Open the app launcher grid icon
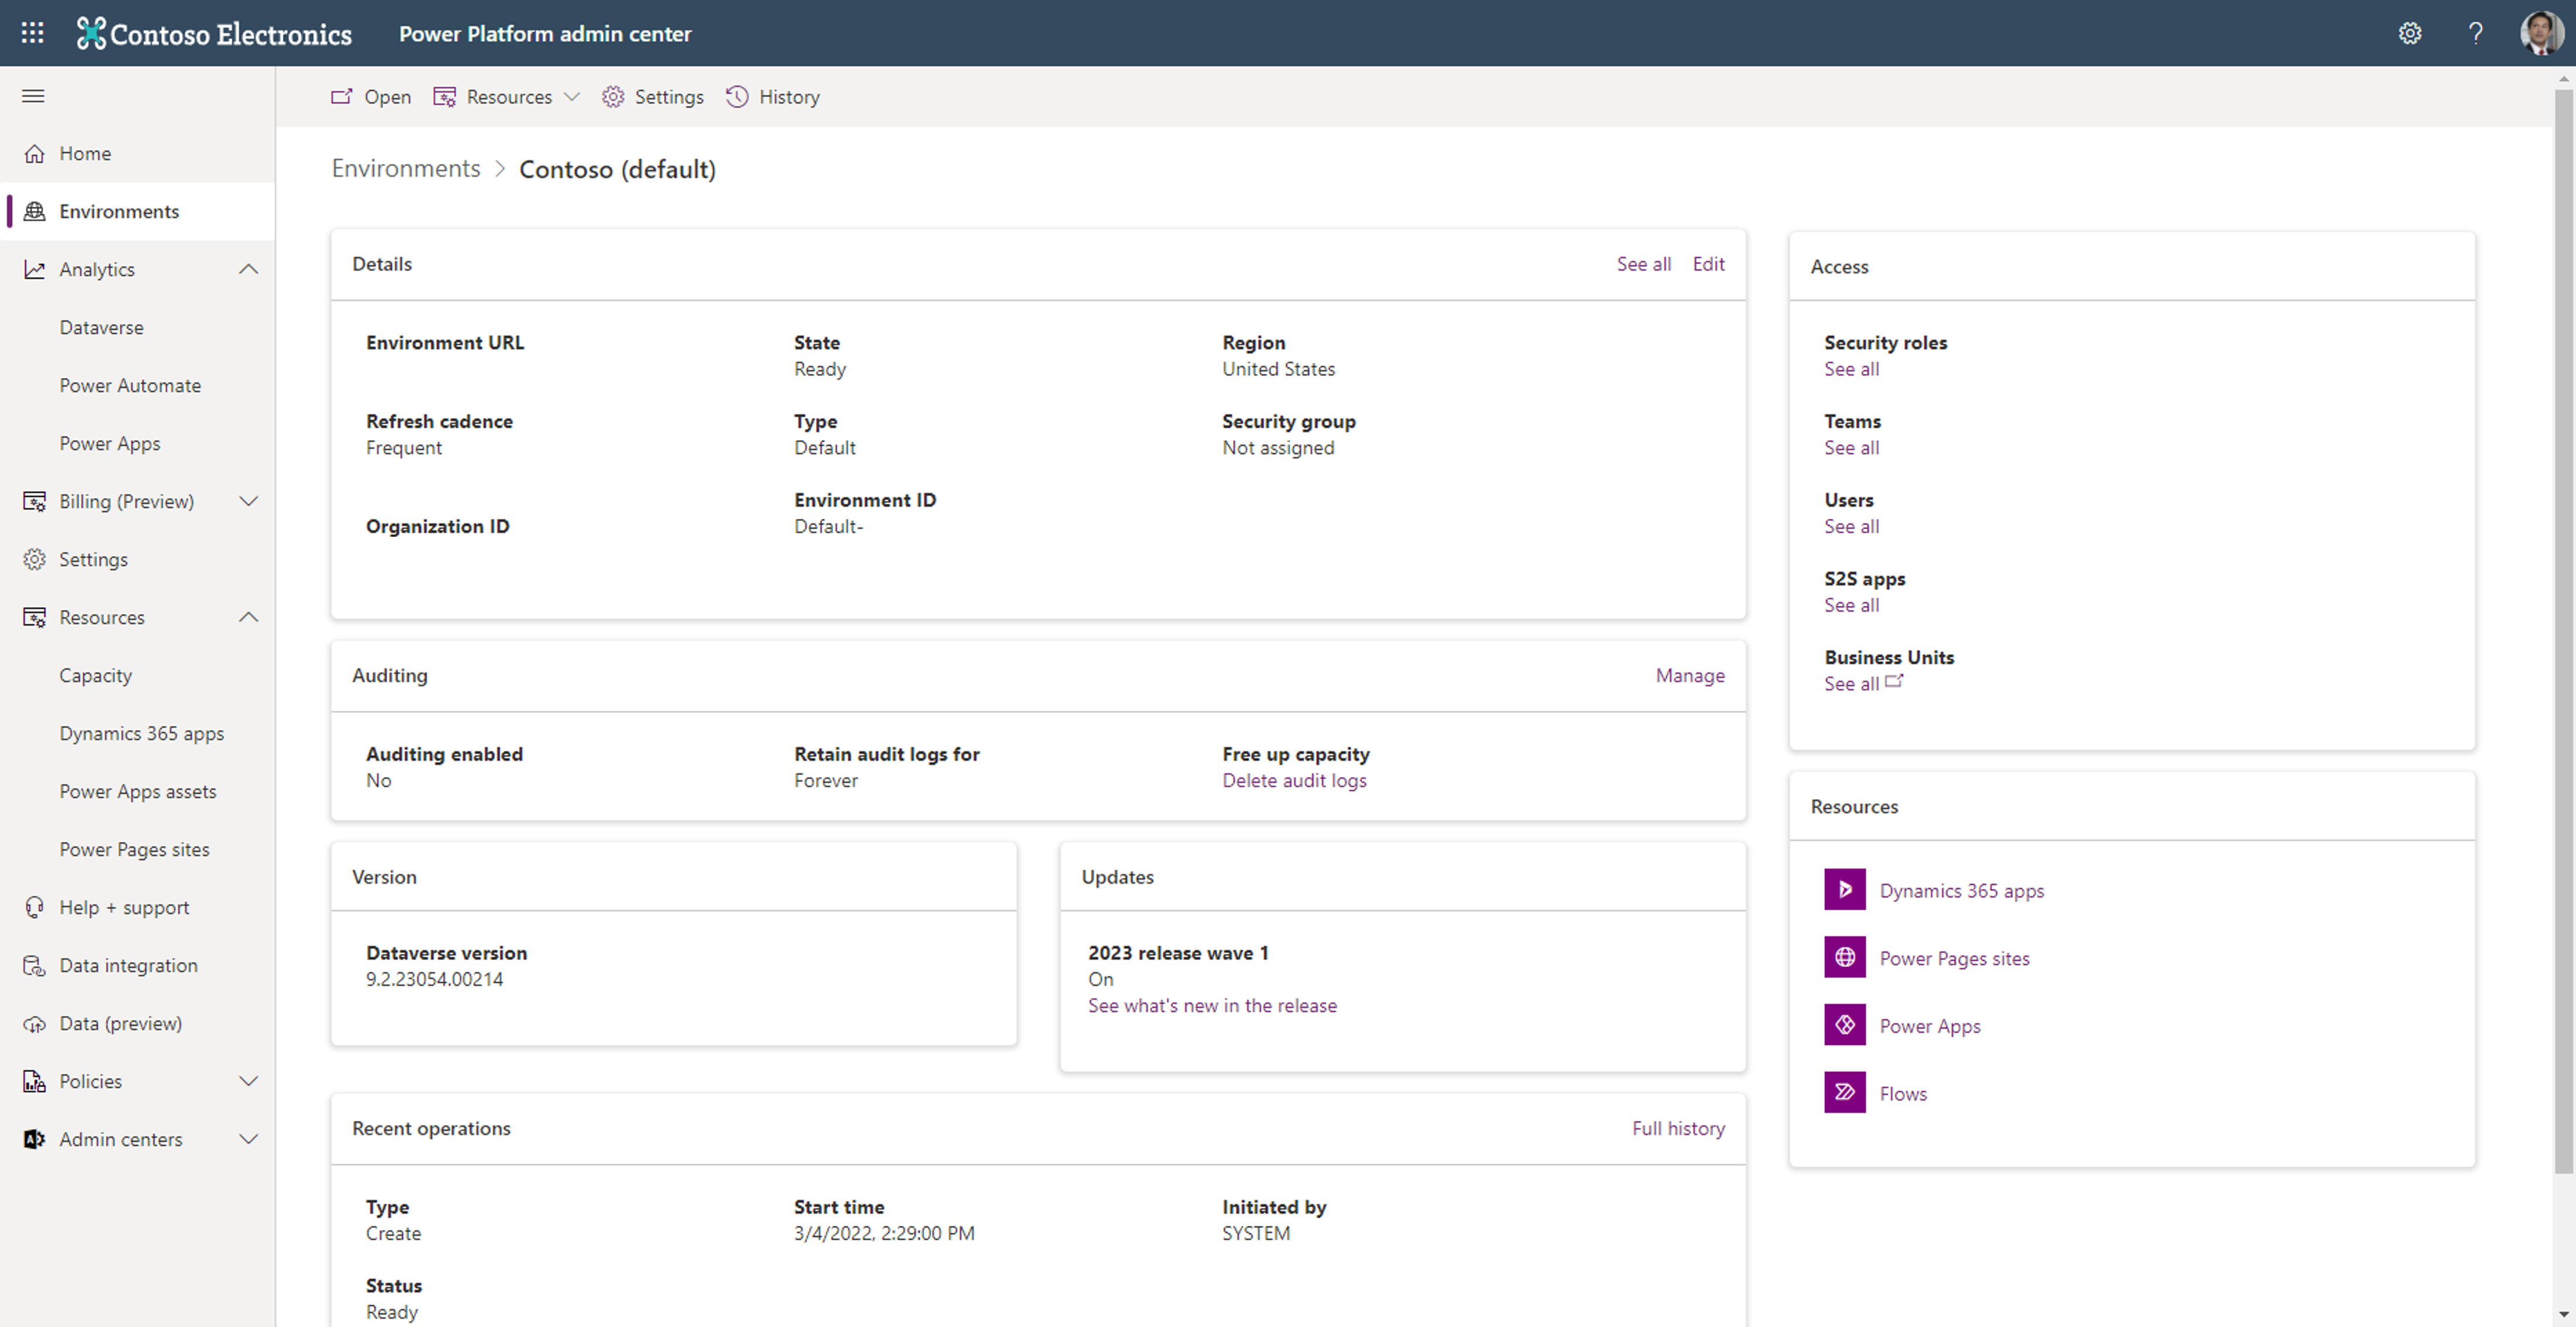 [31, 33]
